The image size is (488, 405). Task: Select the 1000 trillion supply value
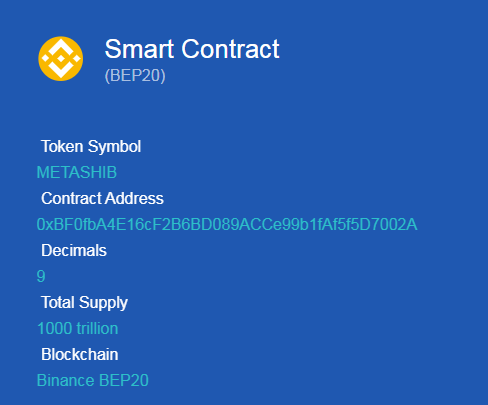[x=78, y=328]
